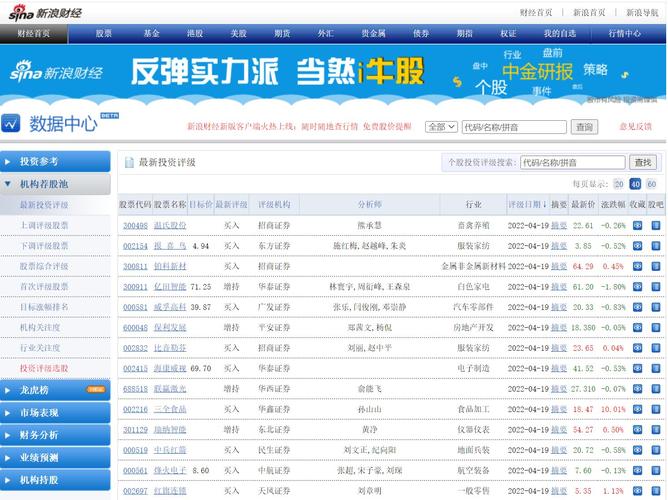The width and height of the screenshot is (668, 500).
Task: Open the 机构关注度 sidebar link
Action: tap(40, 328)
